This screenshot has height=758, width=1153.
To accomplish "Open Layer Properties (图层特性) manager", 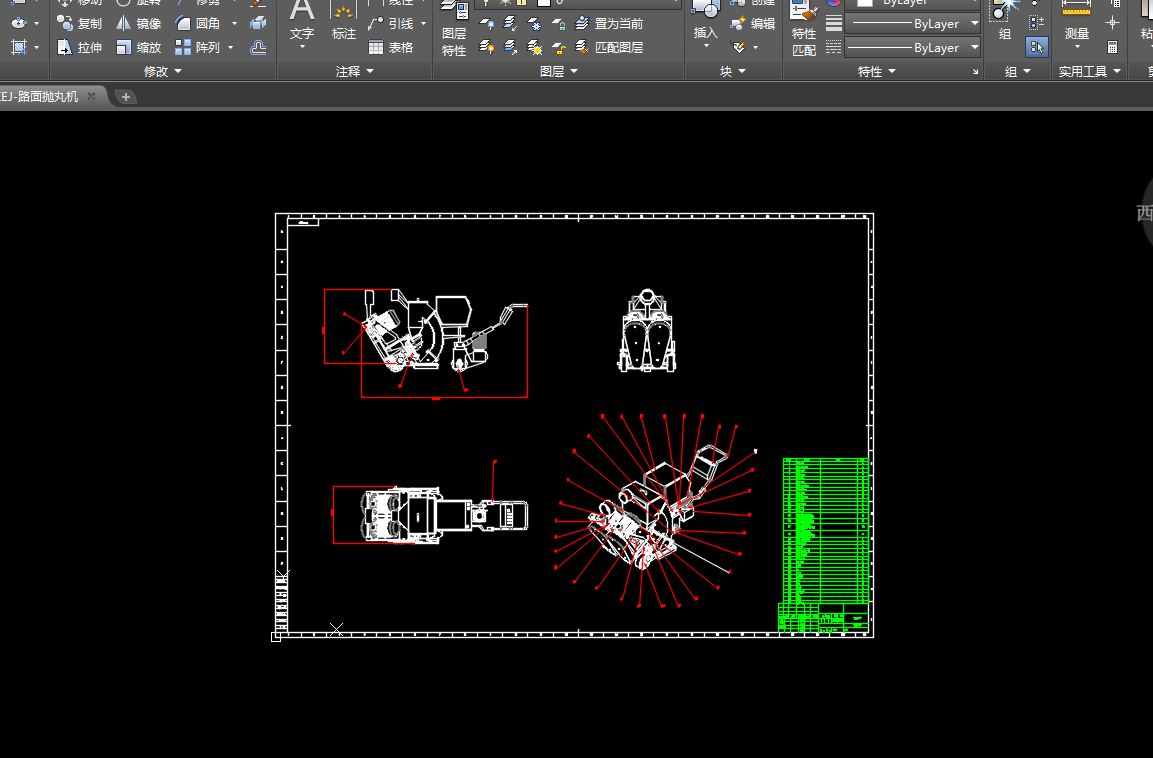I will click(454, 29).
